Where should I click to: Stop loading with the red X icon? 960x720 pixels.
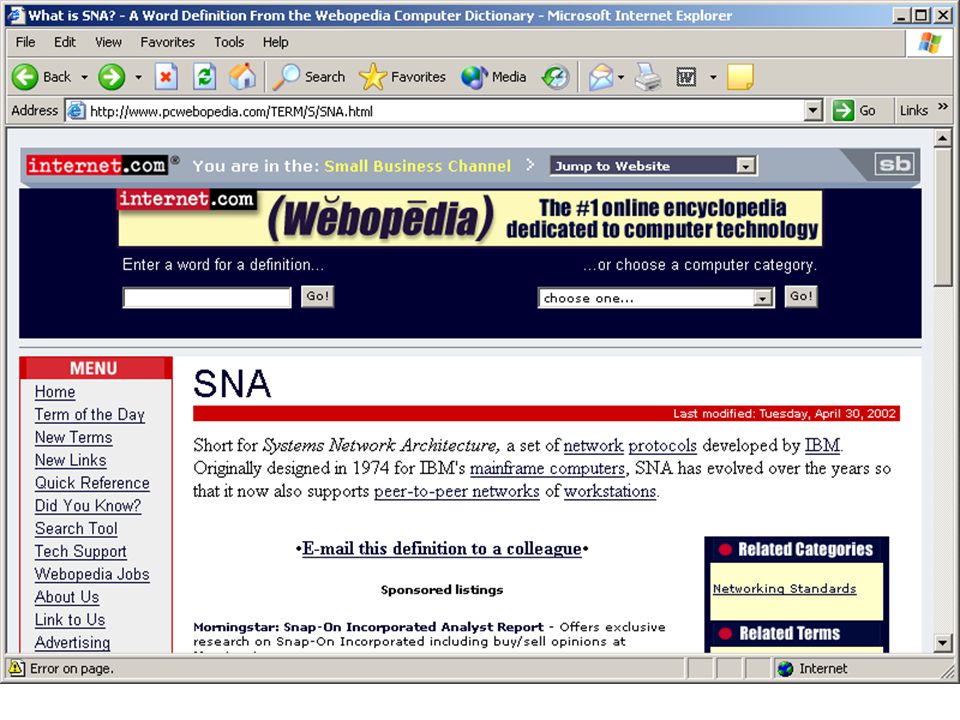(x=165, y=77)
